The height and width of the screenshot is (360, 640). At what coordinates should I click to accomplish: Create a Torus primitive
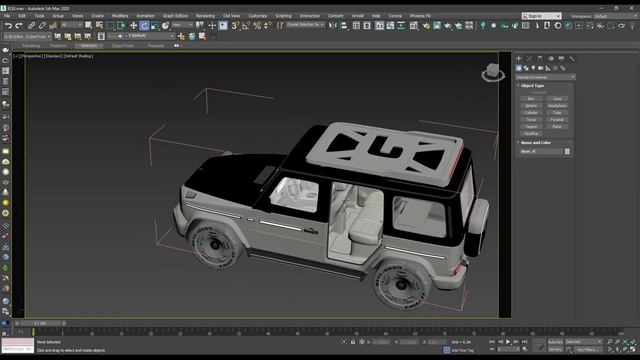(531, 120)
